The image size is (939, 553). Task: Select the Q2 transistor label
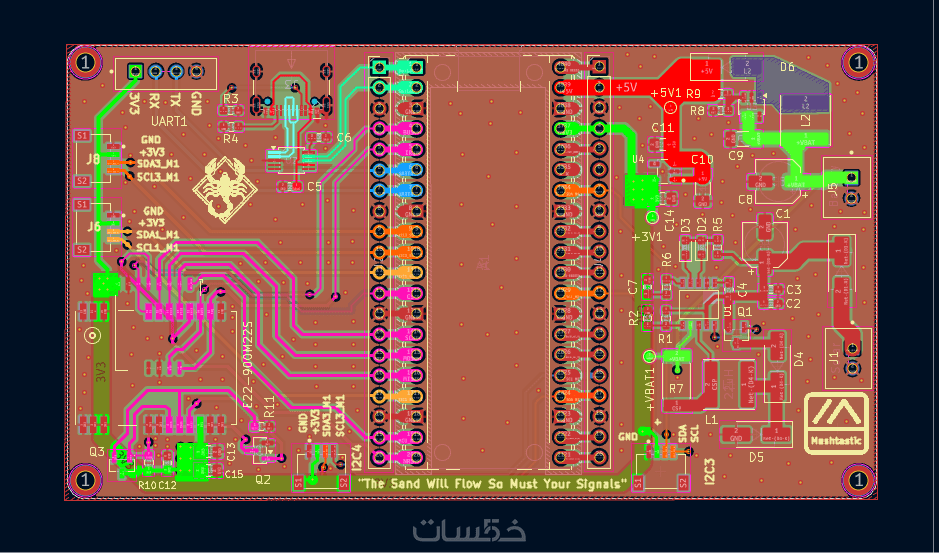(263, 479)
